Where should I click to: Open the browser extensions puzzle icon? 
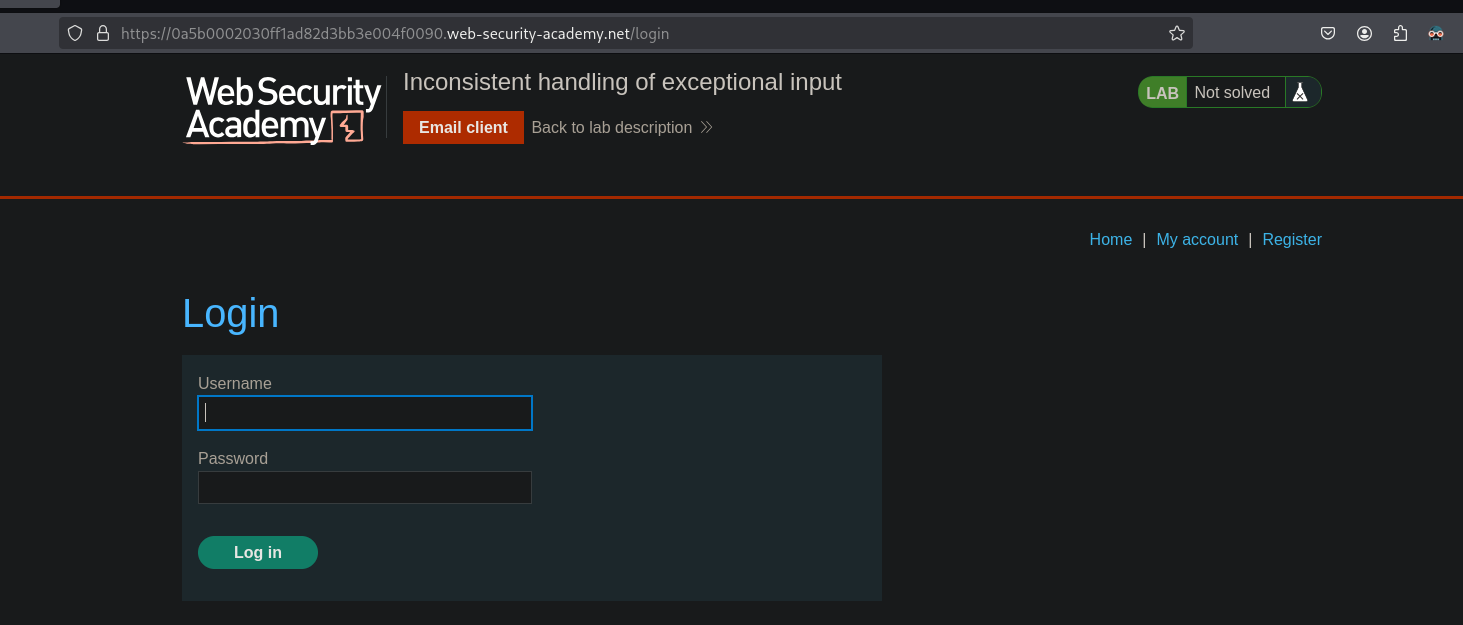point(1400,33)
